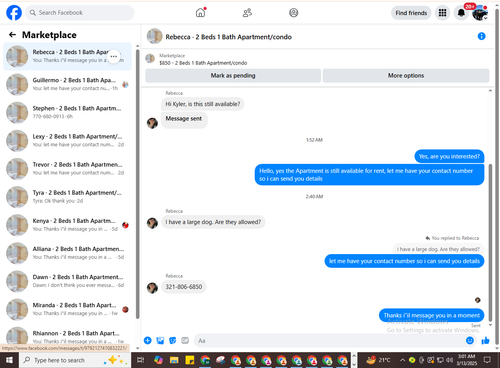
Task: Open the Trevor conversation
Action: tap(67, 169)
